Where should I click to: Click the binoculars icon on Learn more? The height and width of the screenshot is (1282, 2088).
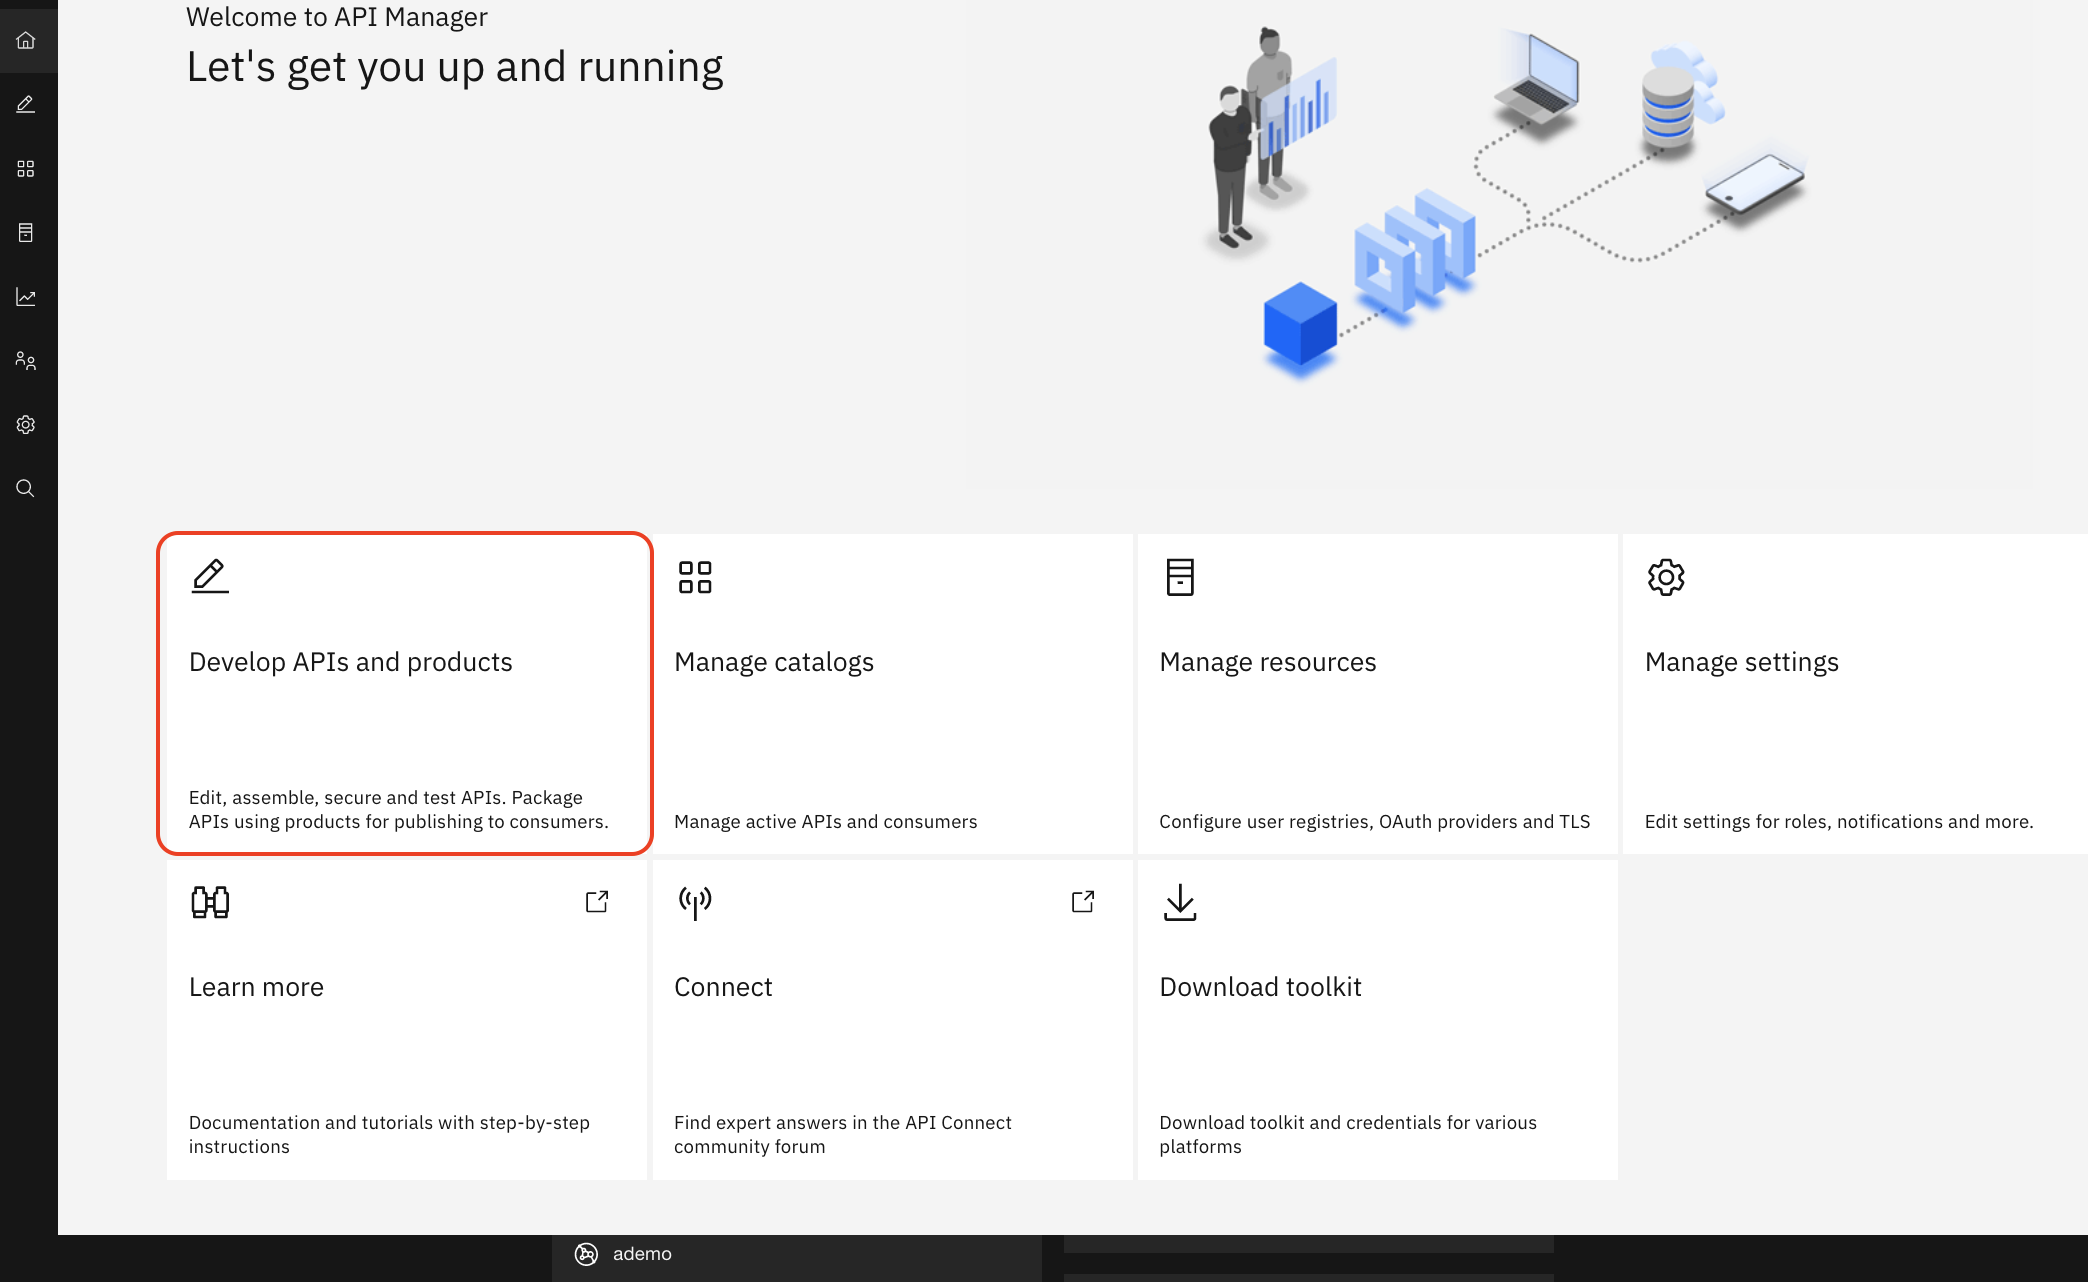(x=210, y=902)
